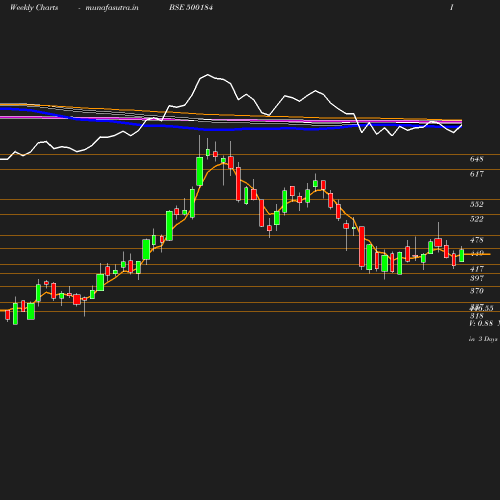The width and height of the screenshot is (500, 500).
Task: Click the 617 price level label
Action: click(476, 174)
